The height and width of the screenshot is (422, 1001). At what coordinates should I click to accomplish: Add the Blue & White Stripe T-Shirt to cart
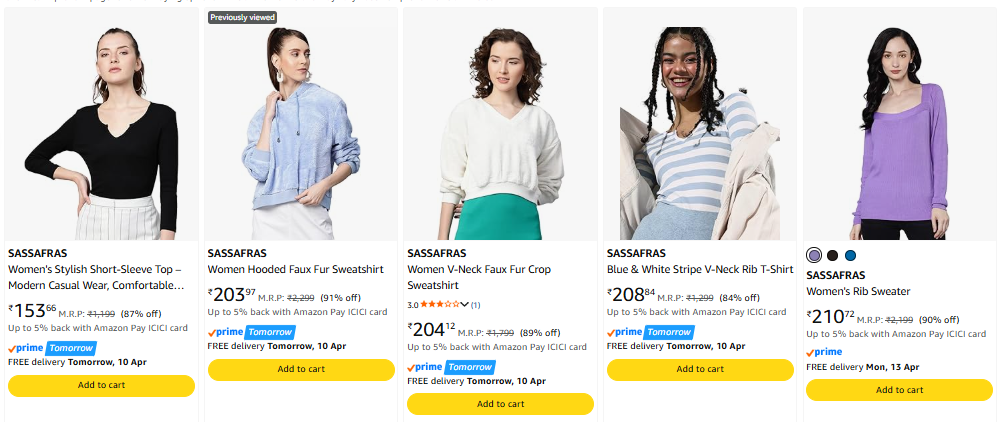(x=699, y=369)
